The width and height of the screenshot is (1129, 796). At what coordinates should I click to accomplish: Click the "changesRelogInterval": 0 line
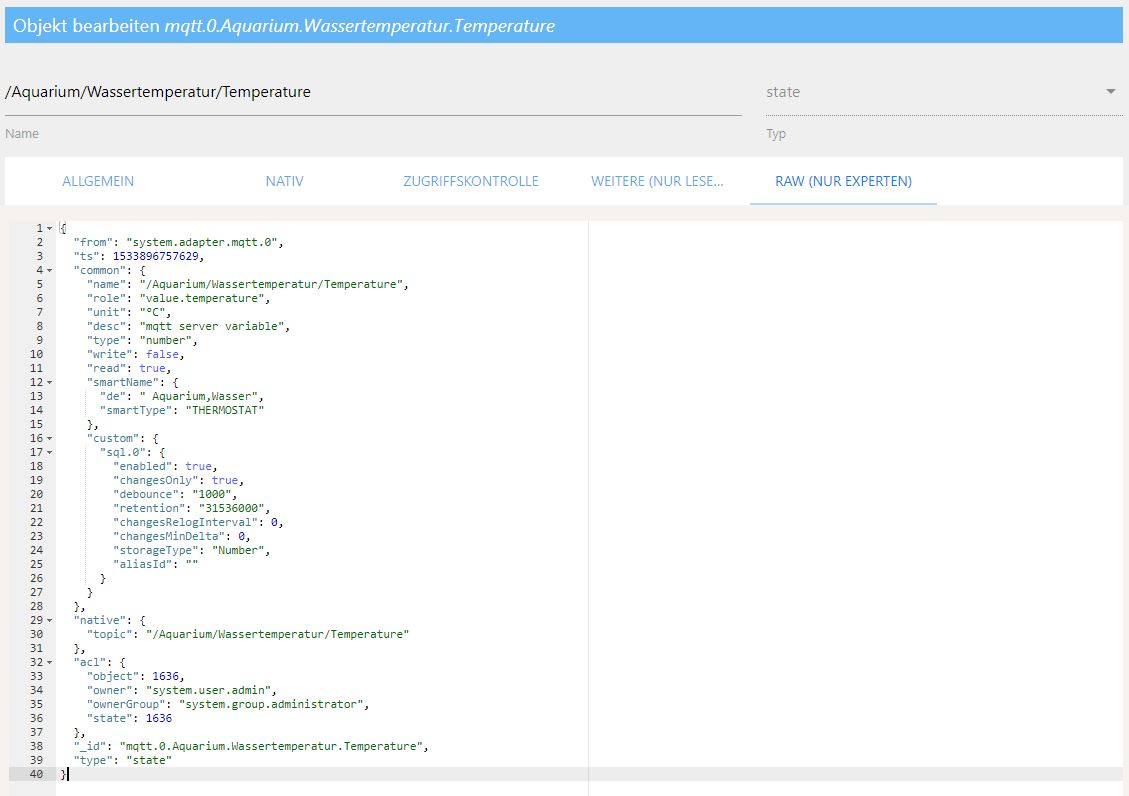[198, 523]
